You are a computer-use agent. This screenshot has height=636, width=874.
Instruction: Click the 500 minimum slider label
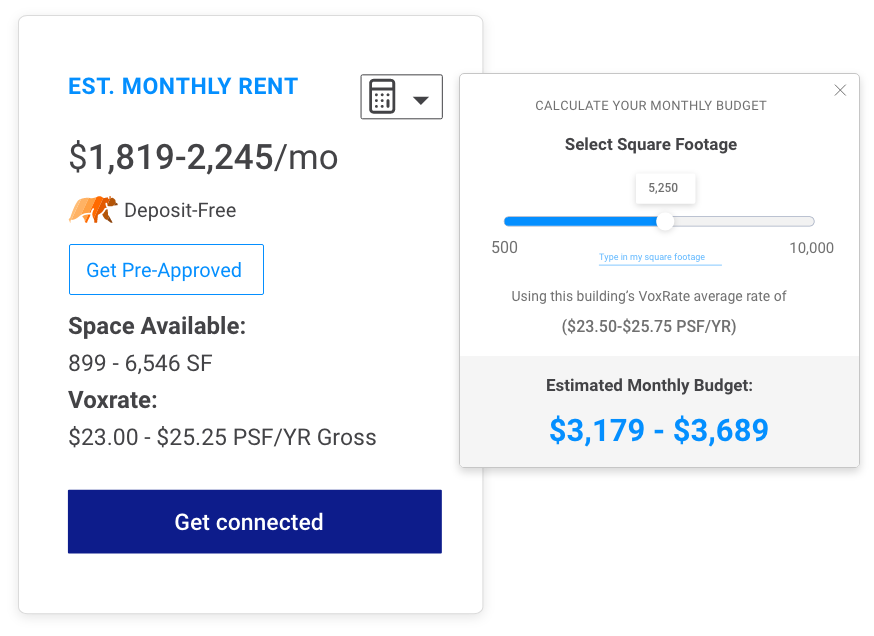click(x=504, y=247)
